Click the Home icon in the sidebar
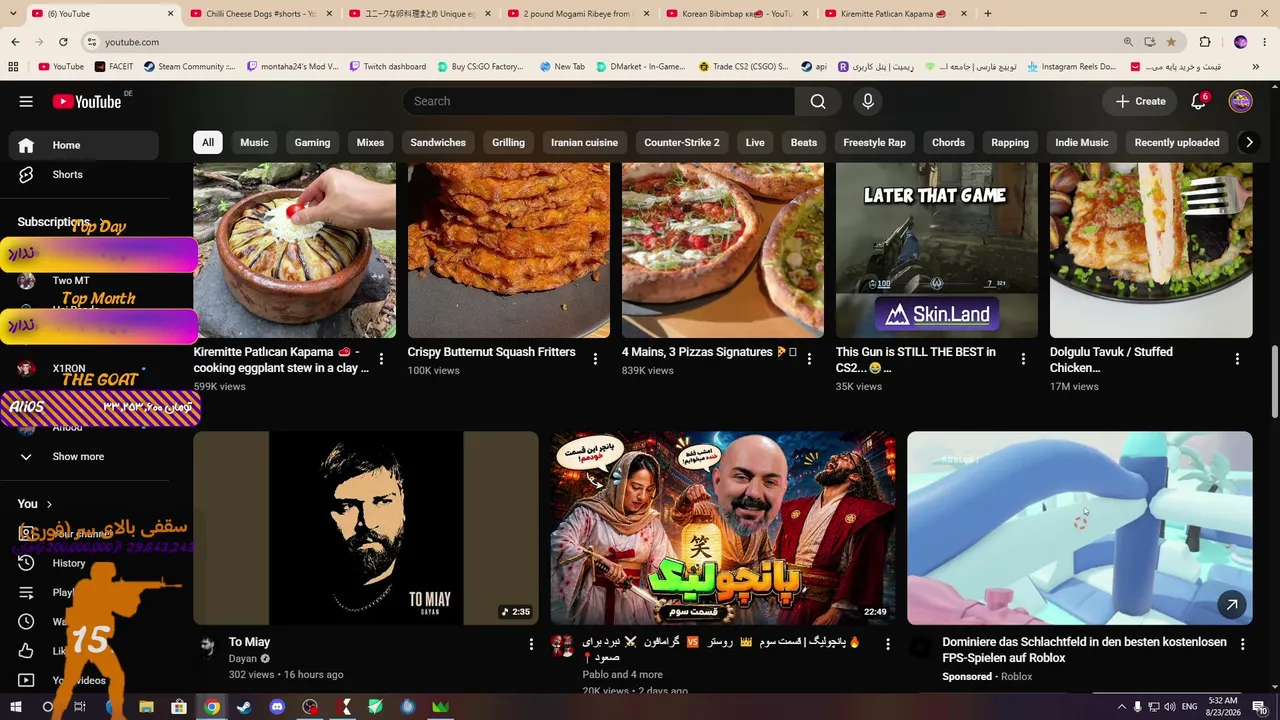 tap(26, 145)
